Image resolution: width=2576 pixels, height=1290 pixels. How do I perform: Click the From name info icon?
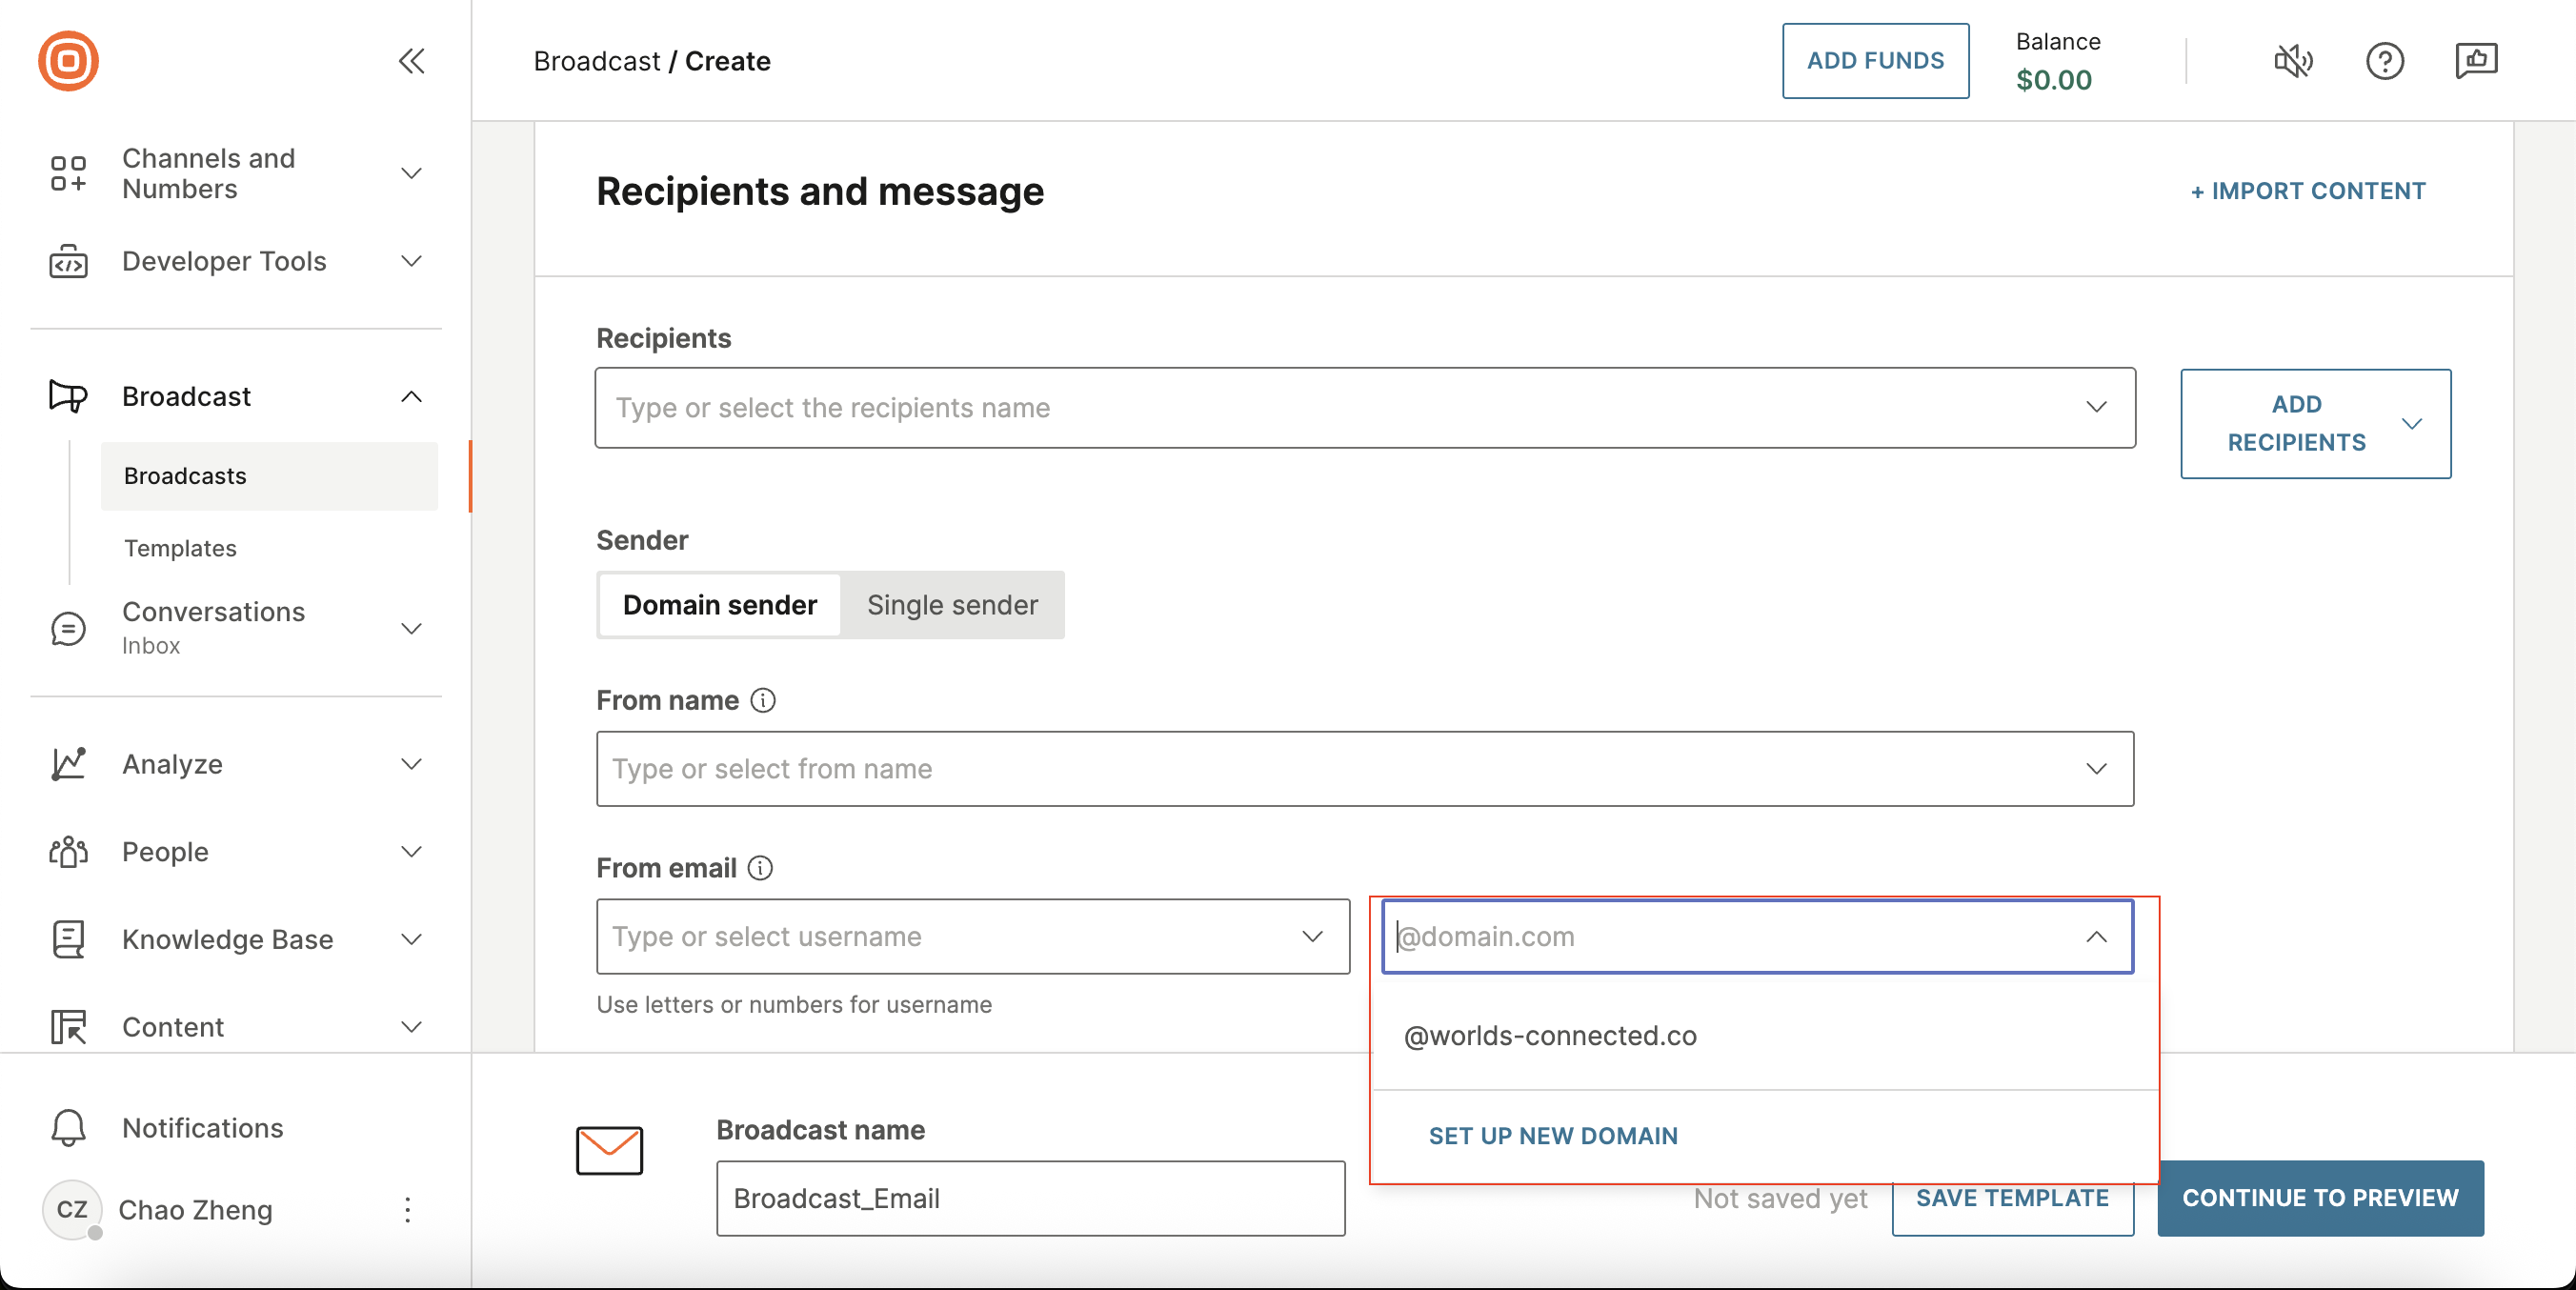point(763,701)
